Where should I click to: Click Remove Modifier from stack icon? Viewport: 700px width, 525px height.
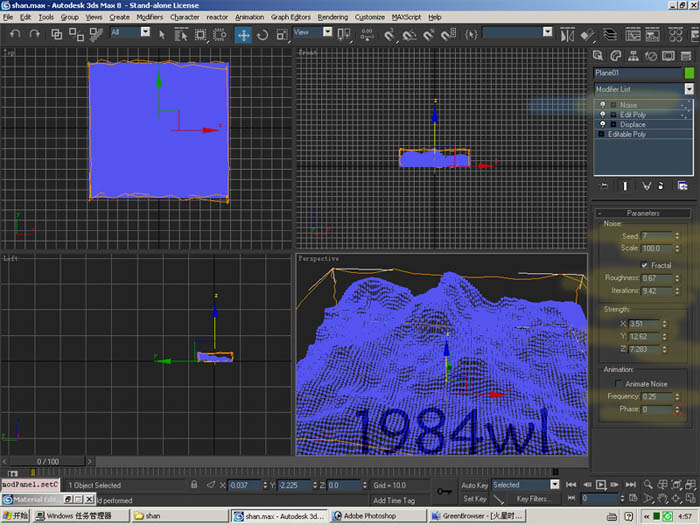(661, 186)
